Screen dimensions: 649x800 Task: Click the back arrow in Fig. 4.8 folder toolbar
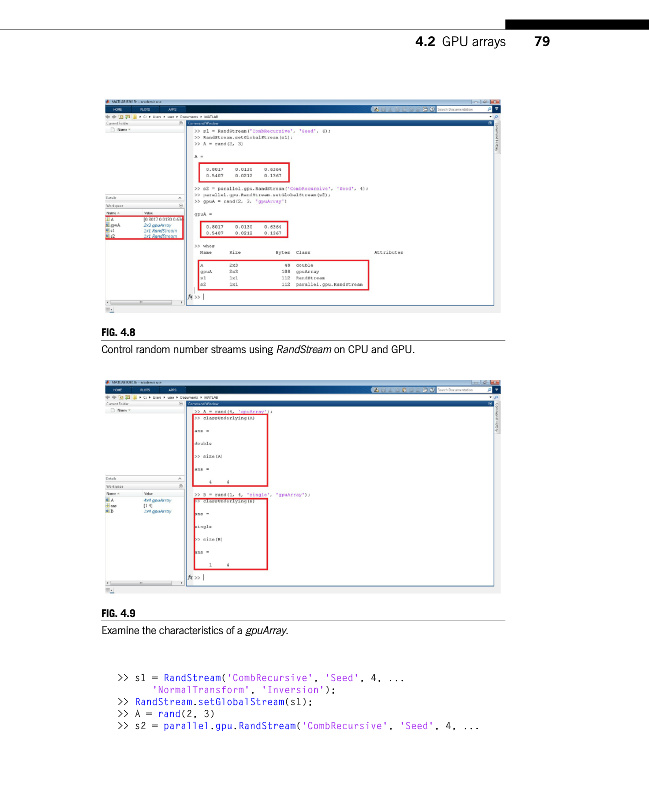[x=107, y=116]
